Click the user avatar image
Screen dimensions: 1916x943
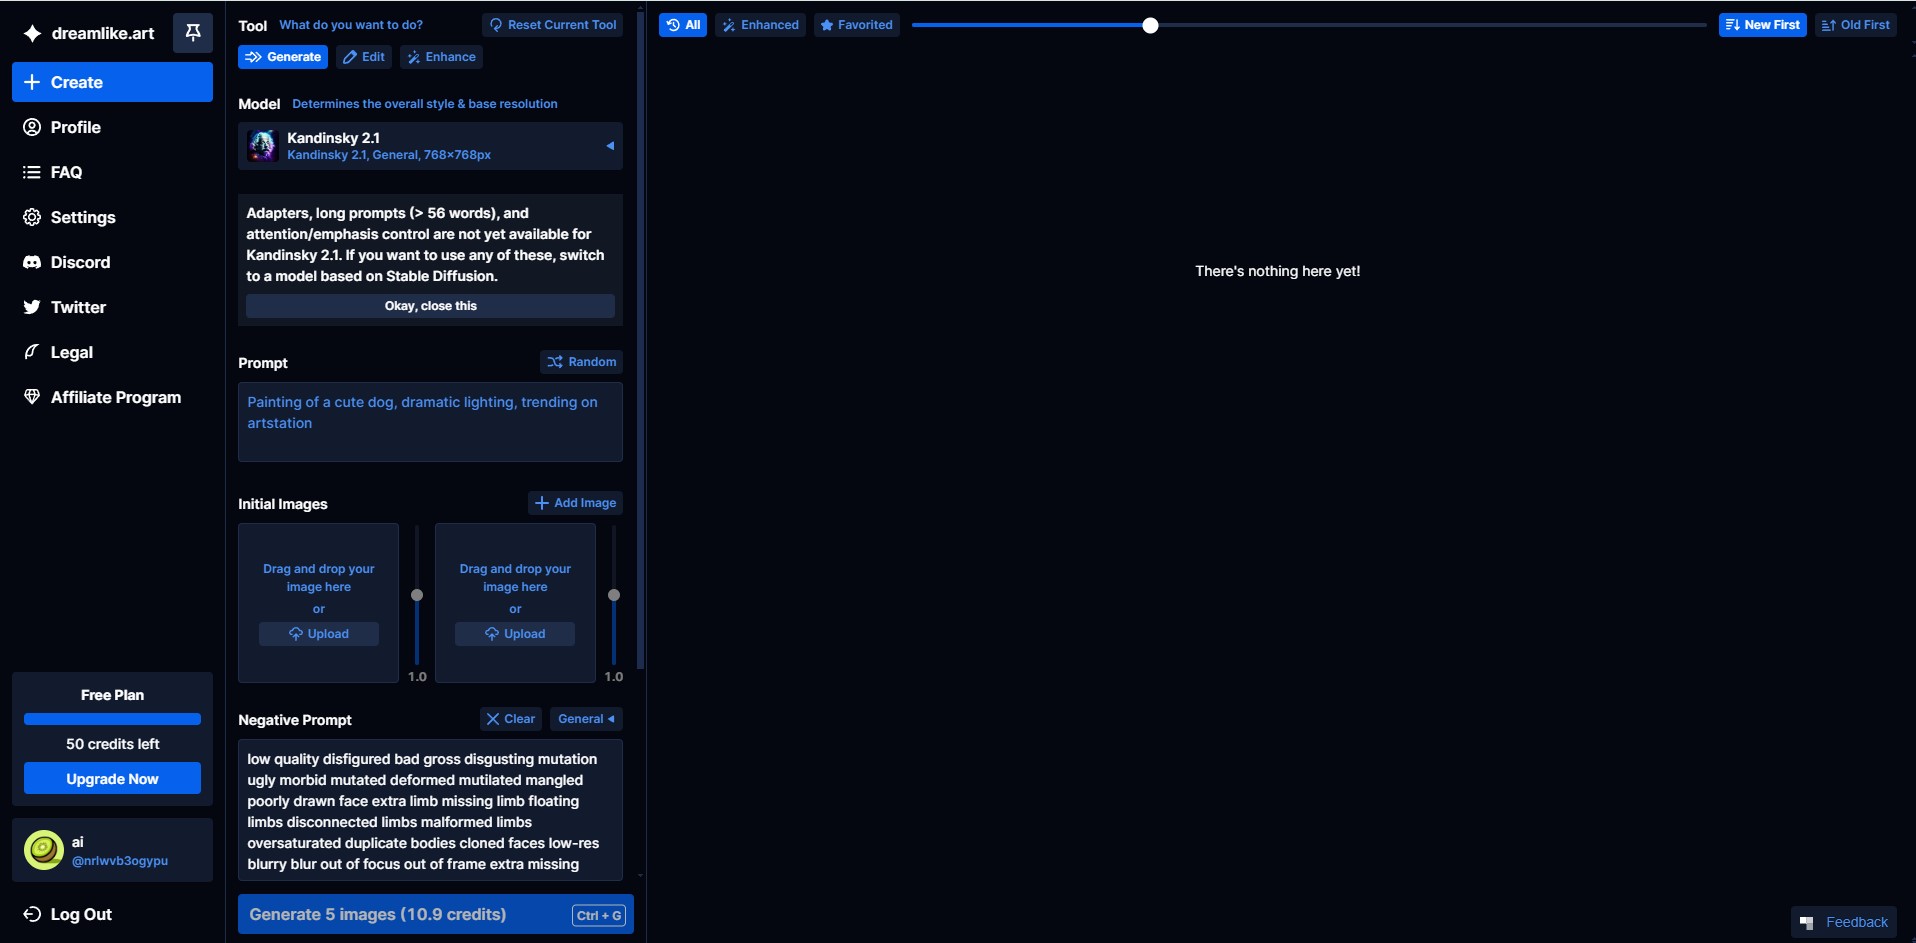(44, 850)
